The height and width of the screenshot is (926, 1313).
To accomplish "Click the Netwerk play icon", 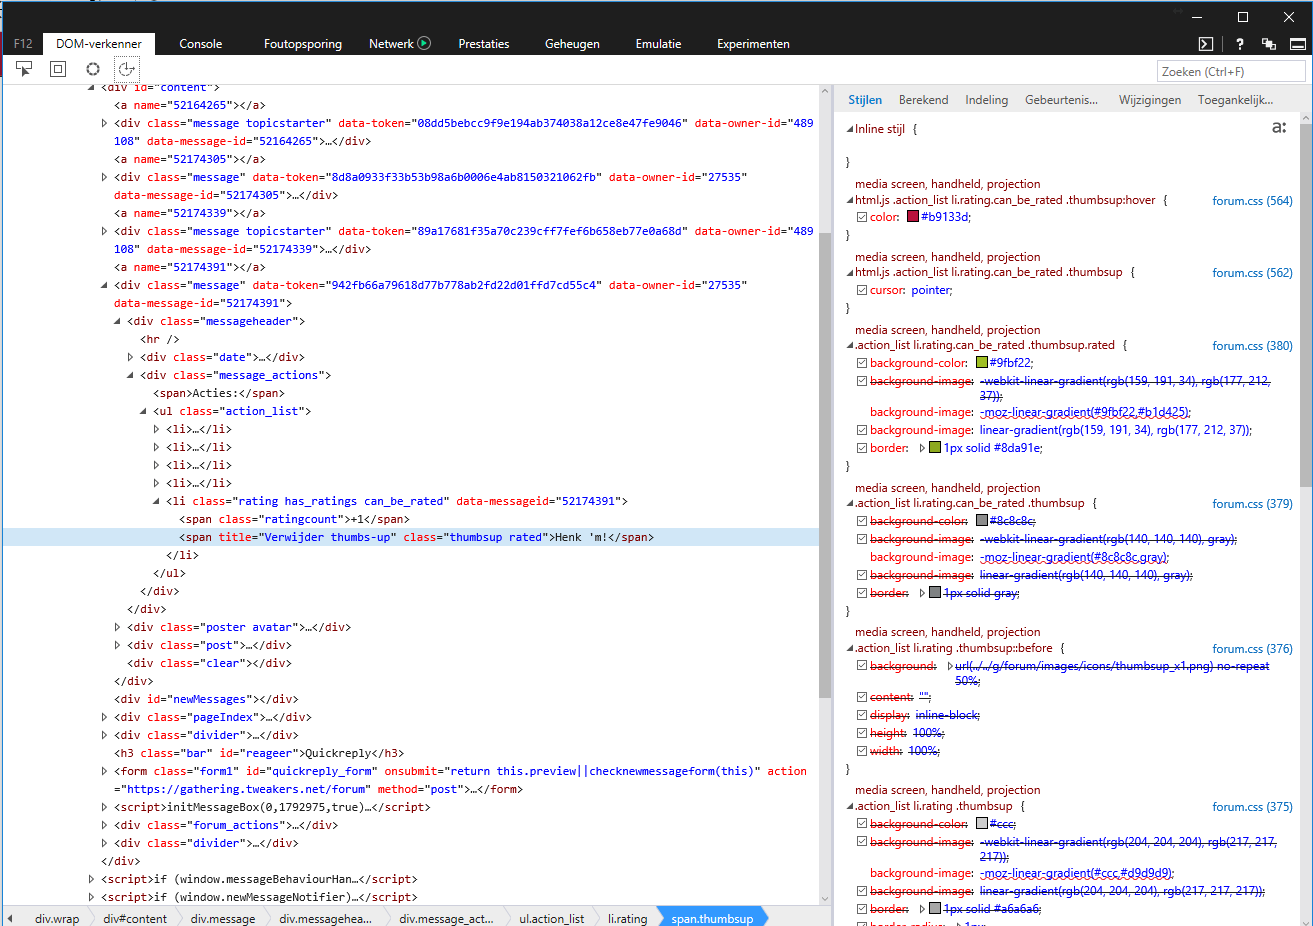I will coord(424,43).
